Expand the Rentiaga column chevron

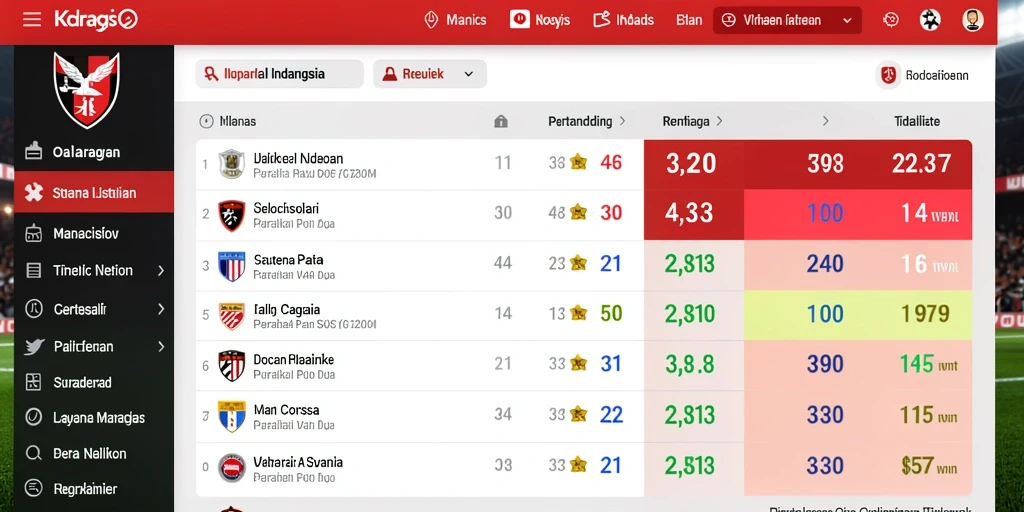click(720, 121)
